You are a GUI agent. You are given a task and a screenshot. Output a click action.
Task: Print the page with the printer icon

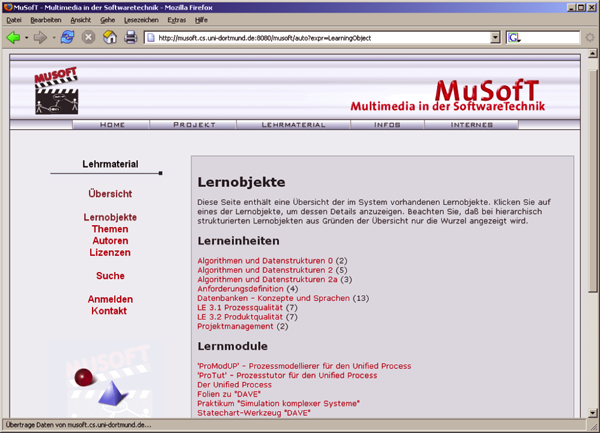point(130,37)
